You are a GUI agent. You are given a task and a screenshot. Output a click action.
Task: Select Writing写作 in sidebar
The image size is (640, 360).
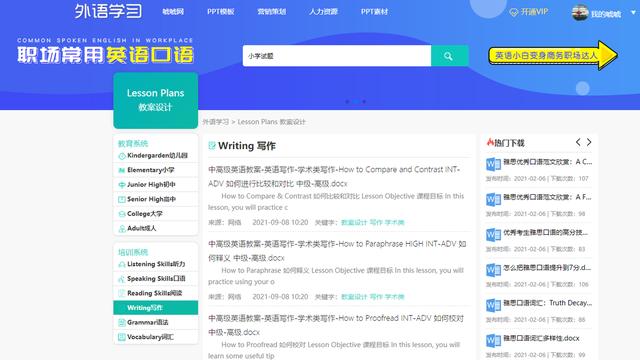(x=156, y=308)
